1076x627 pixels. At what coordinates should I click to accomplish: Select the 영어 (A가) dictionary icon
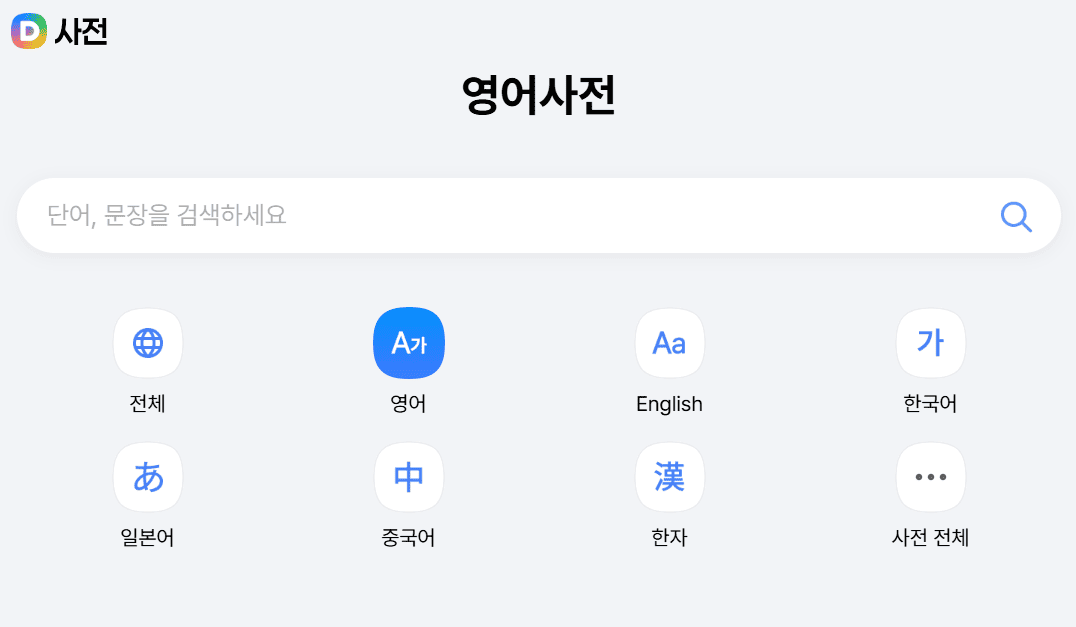click(x=408, y=343)
